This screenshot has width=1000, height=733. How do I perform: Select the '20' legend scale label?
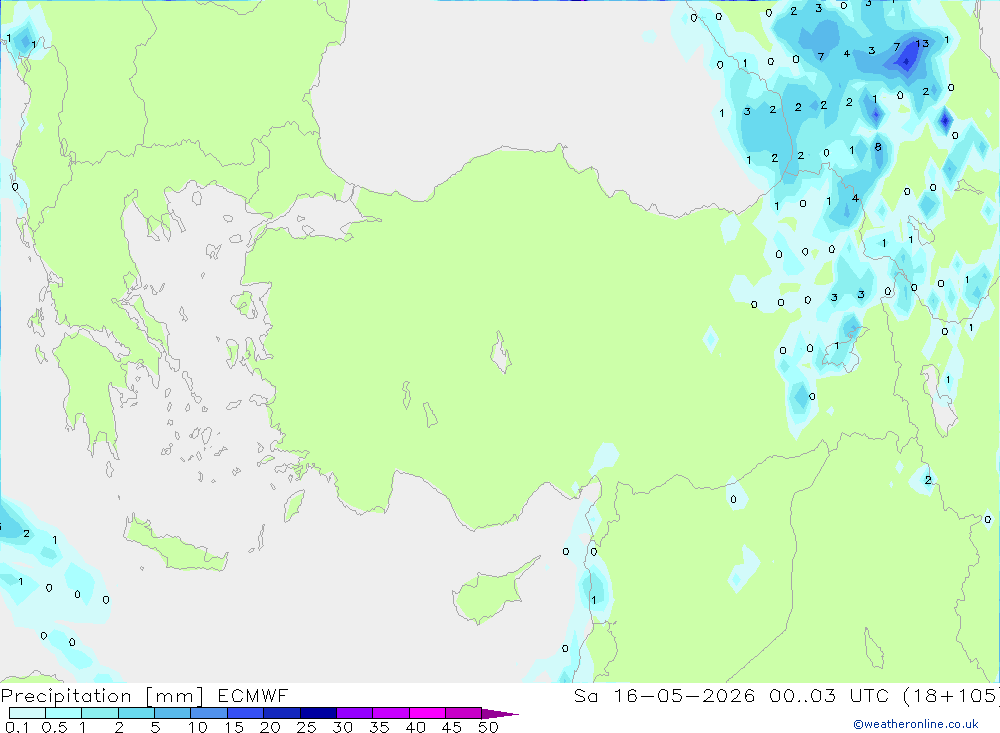[x=270, y=727]
